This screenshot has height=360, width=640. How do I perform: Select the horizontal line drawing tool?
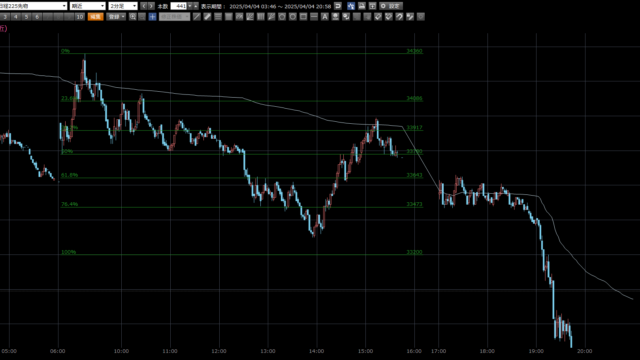click(314, 17)
